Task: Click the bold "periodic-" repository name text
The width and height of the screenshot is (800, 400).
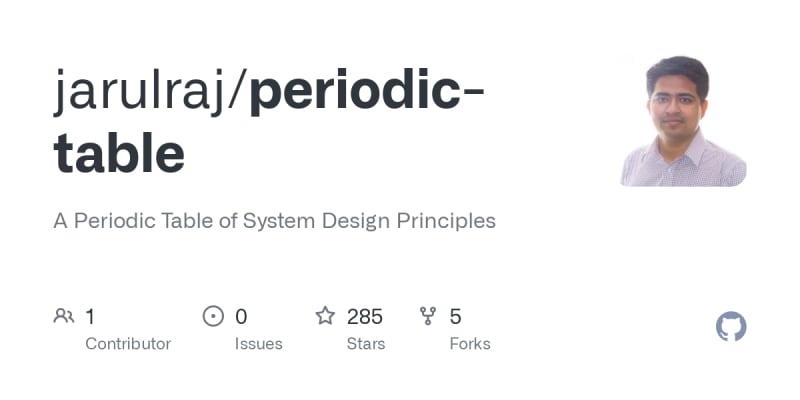Action: [x=366, y=92]
